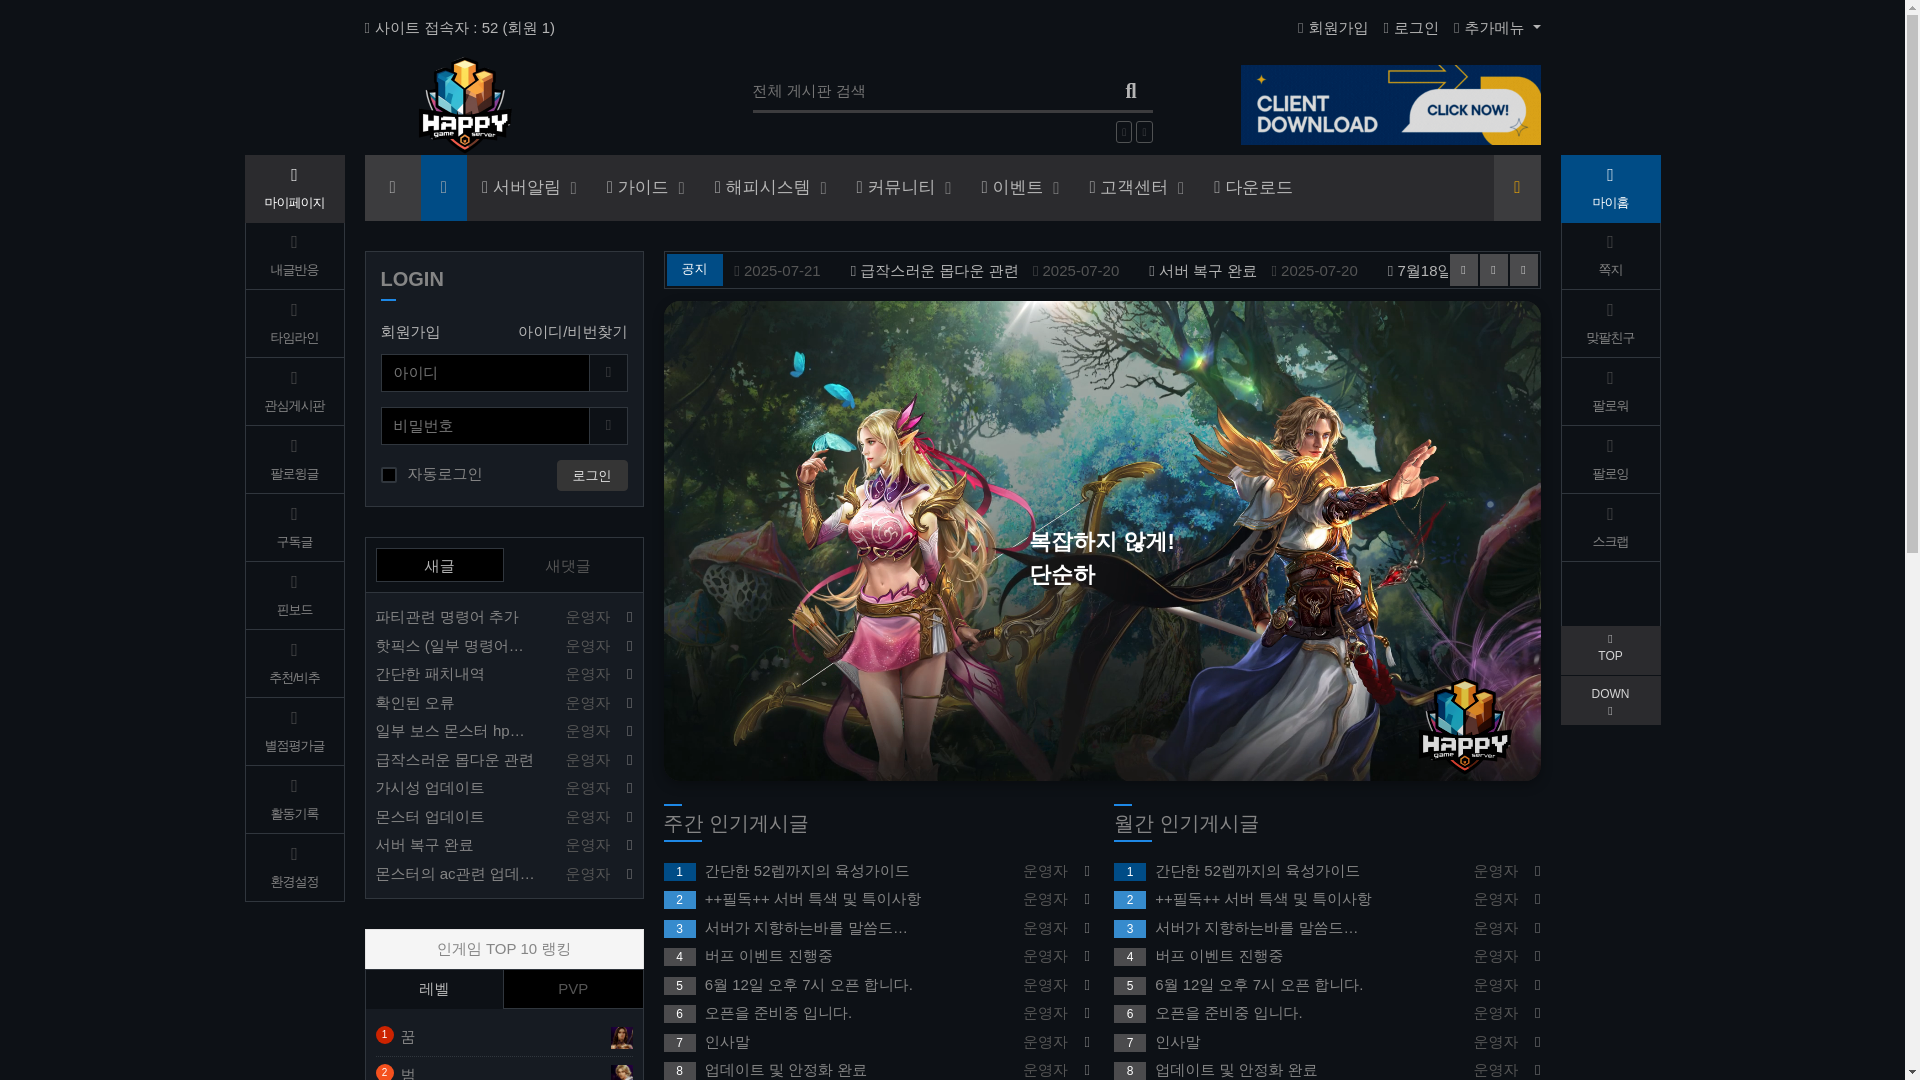The width and height of the screenshot is (1920, 1080).
Task: Switch to the 새댓글 tab
Action: coord(568,566)
